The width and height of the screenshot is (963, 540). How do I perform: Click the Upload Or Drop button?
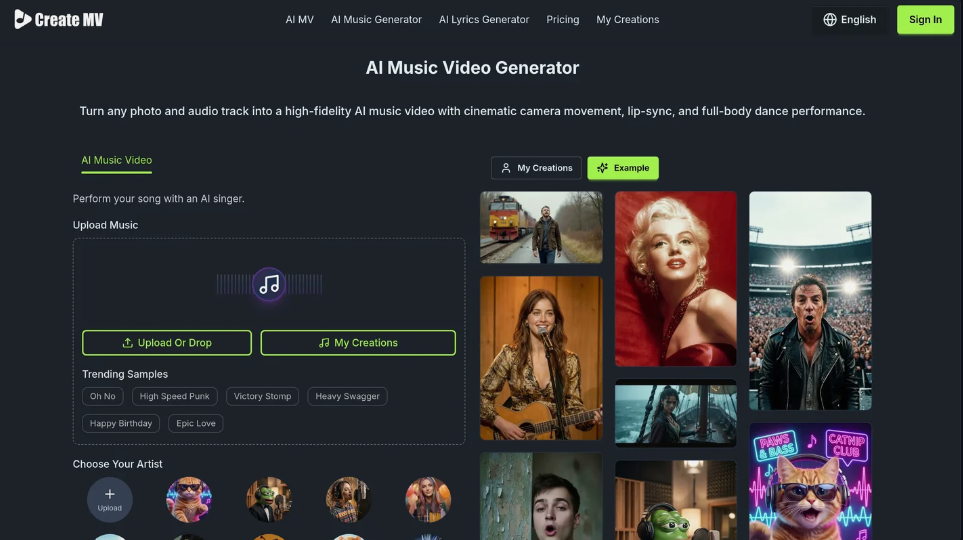click(167, 343)
